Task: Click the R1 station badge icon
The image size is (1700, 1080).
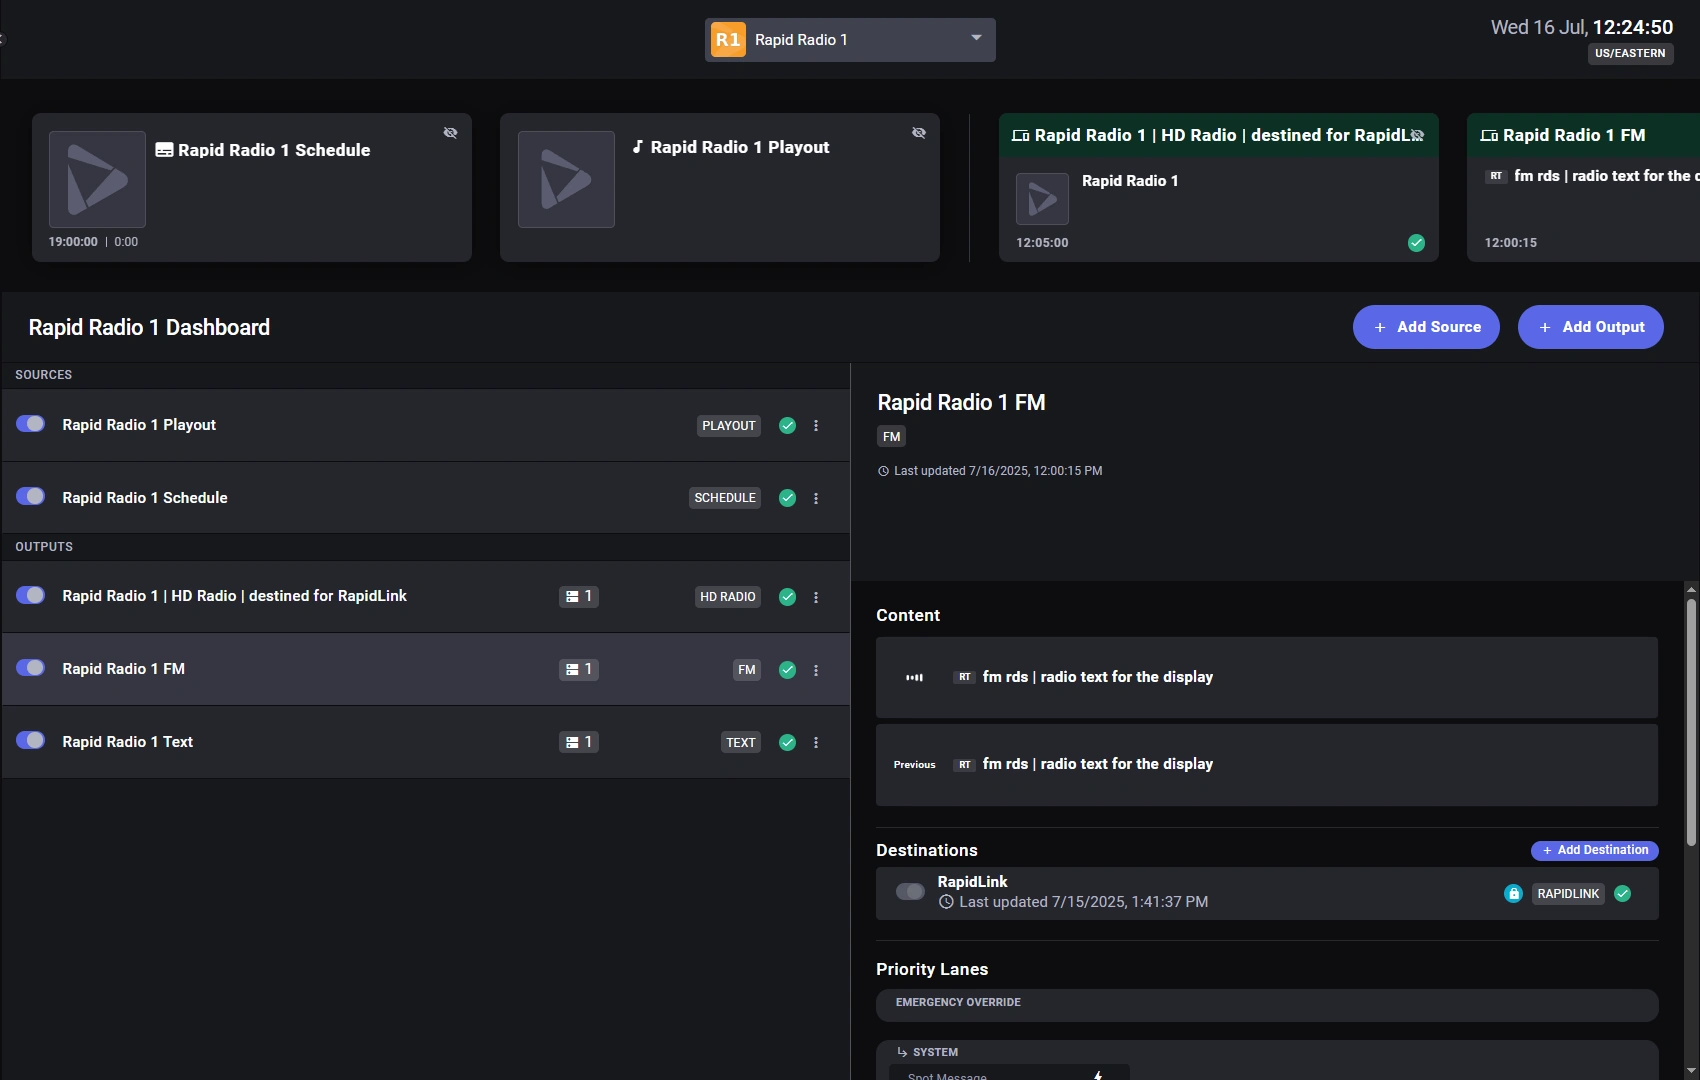Action: pos(728,40)
